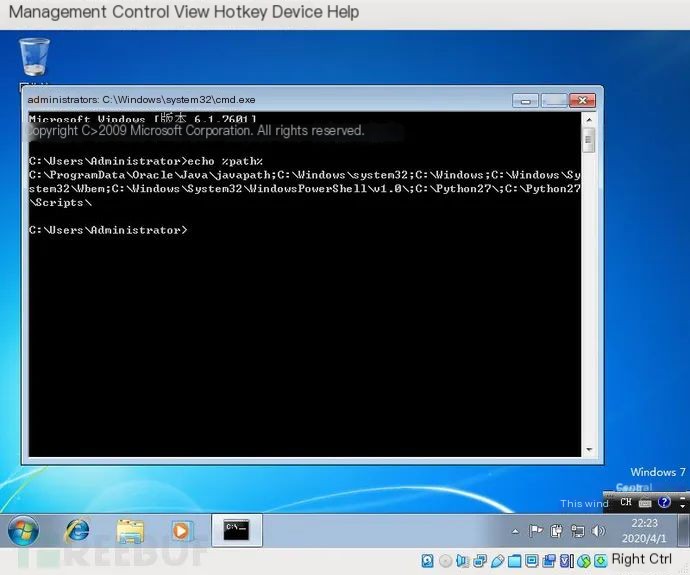This screenshot has width=690, height=575.
Task: Click the Copyright 2009 Microsoft line
Action: 196,131
